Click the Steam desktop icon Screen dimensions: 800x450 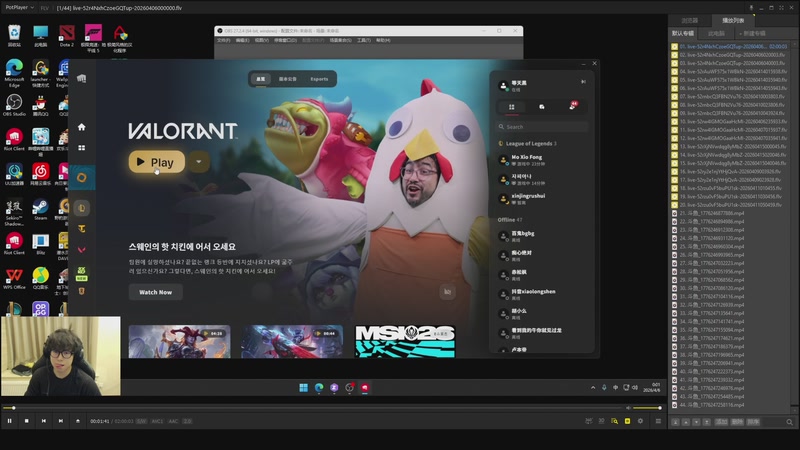click(41, 210)
